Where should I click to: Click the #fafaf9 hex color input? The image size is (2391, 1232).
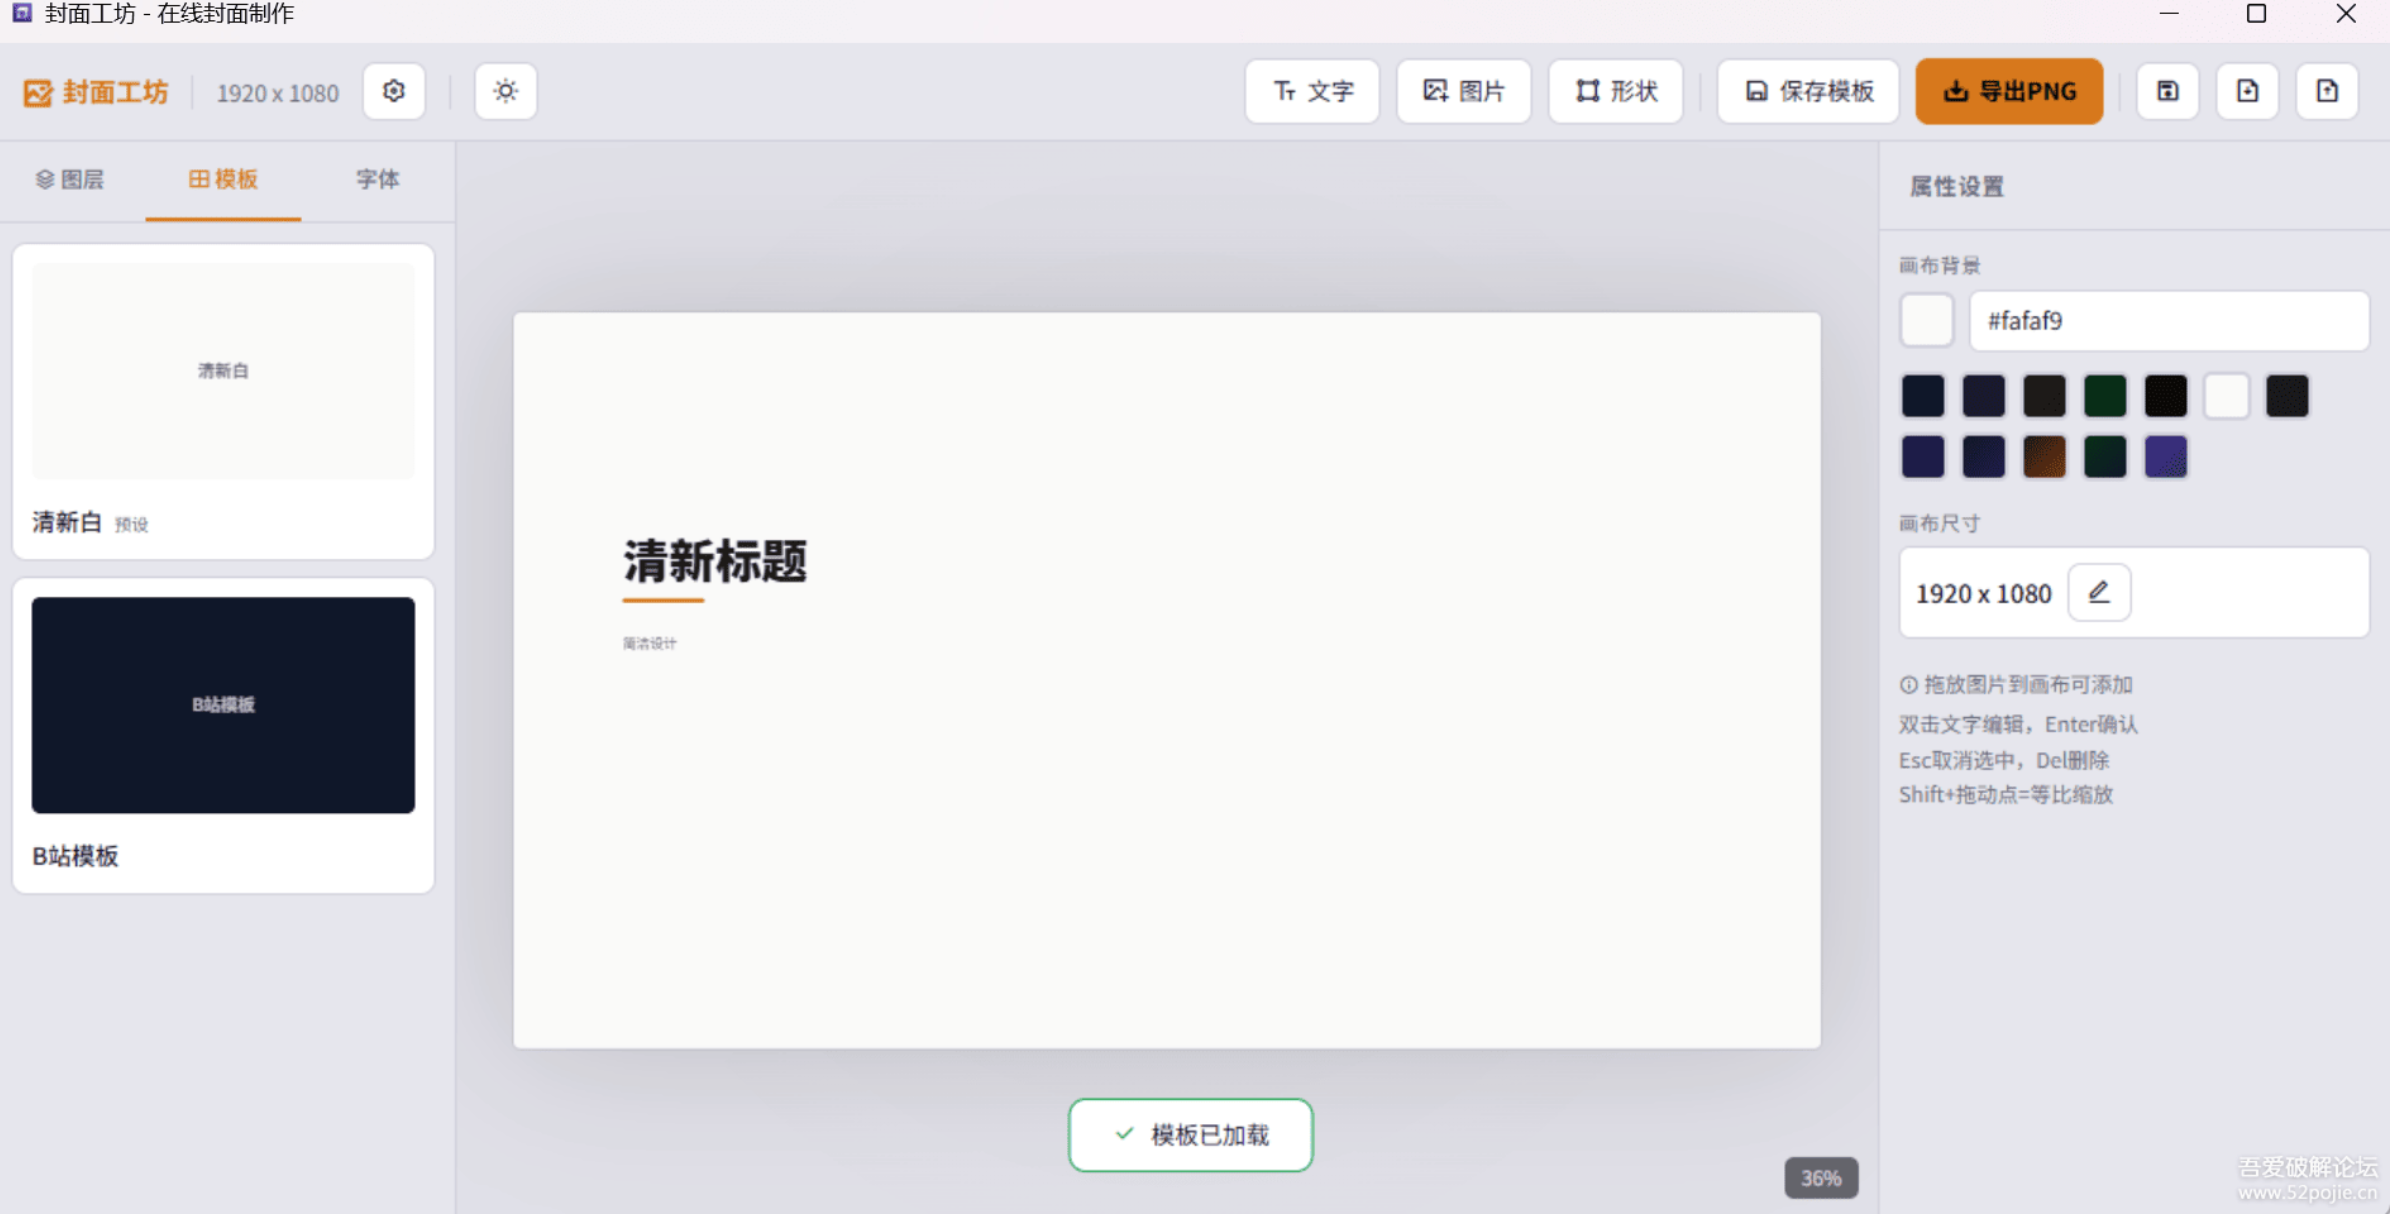click(2169, 321)
